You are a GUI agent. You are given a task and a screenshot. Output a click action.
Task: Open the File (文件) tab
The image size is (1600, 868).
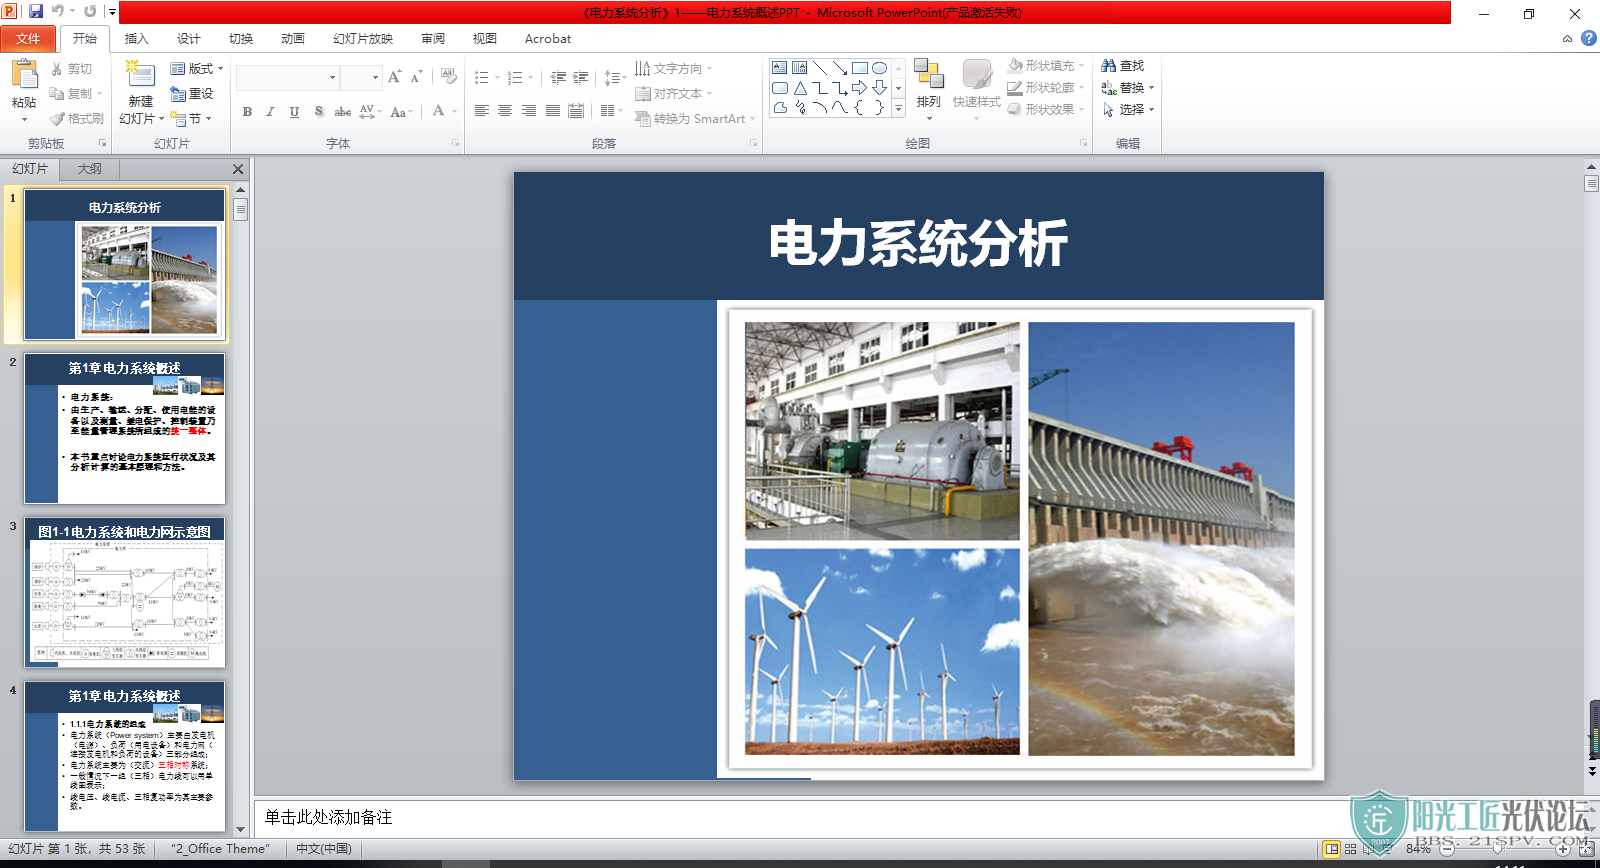(28, 39)
